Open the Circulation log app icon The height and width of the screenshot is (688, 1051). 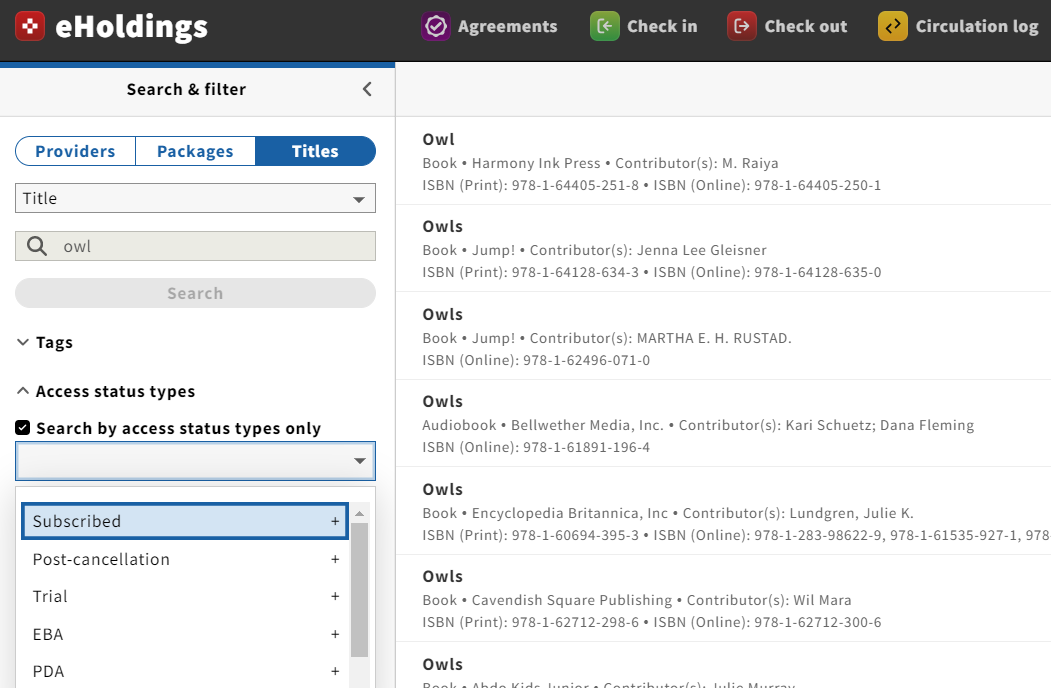pos(893,26)
